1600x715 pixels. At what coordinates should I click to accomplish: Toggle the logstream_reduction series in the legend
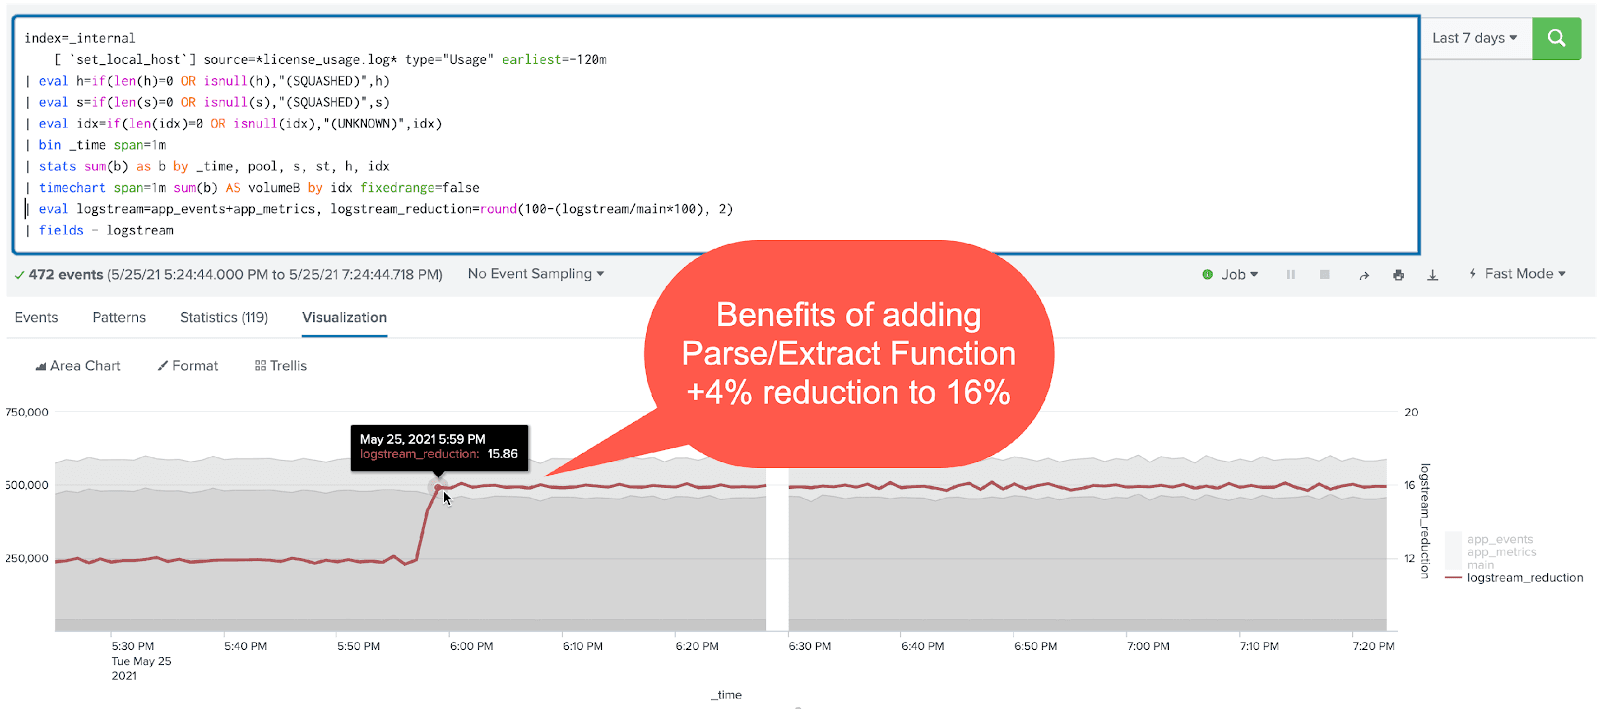pos(1524,578)
